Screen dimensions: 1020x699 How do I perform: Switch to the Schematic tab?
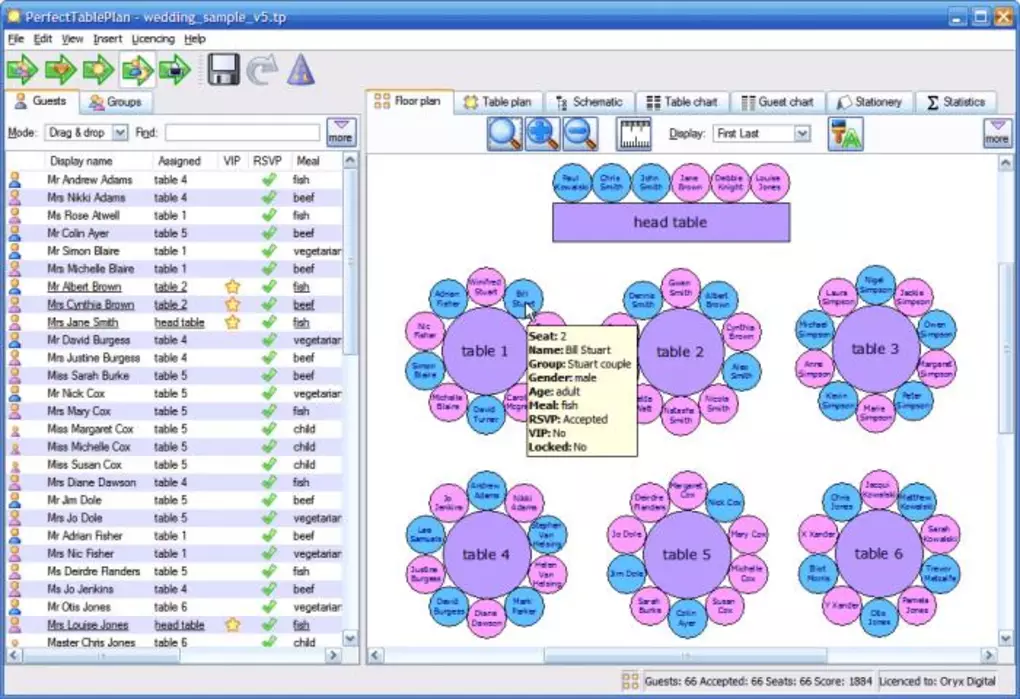click(591, 101)
